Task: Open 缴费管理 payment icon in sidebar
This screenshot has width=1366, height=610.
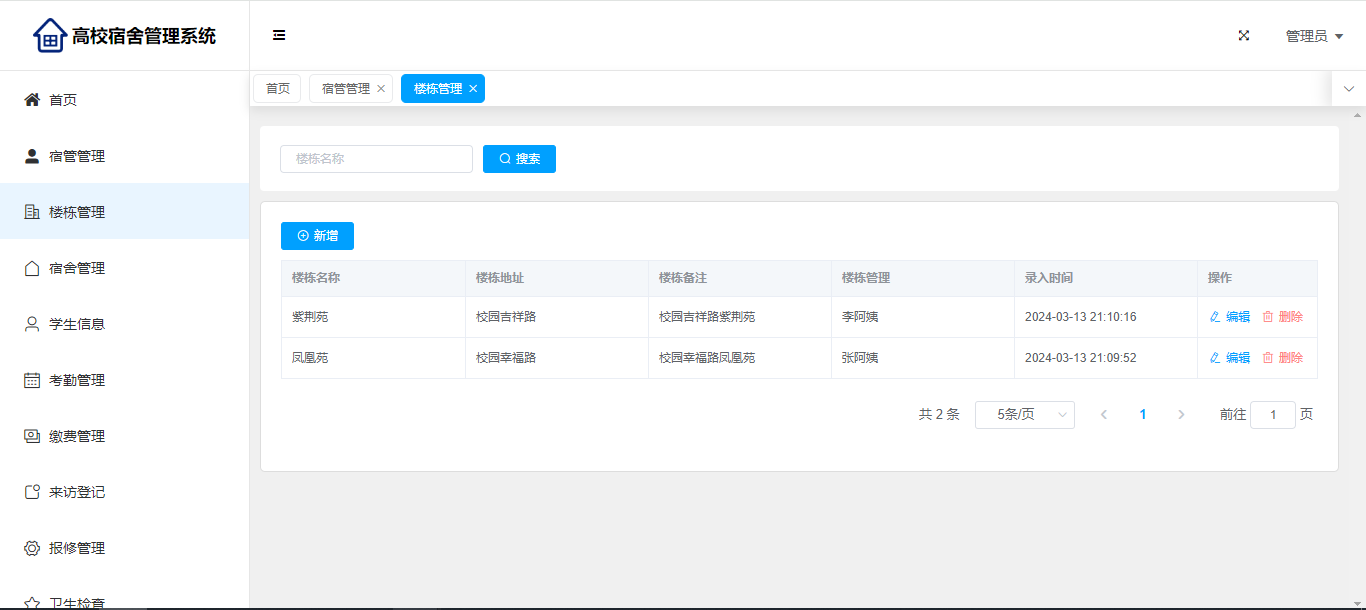Action: point(32,436)
